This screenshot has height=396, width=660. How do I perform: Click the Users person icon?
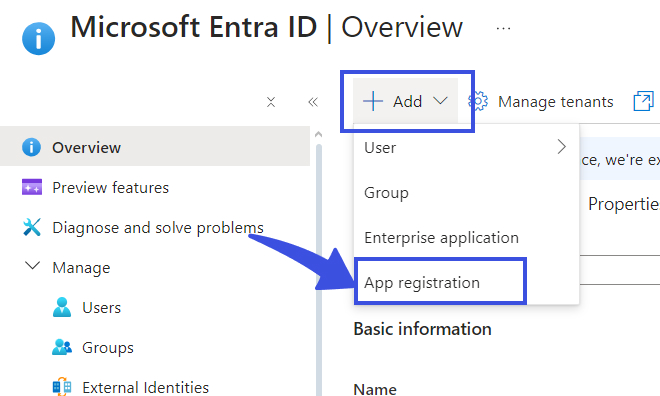pos(62,307)
